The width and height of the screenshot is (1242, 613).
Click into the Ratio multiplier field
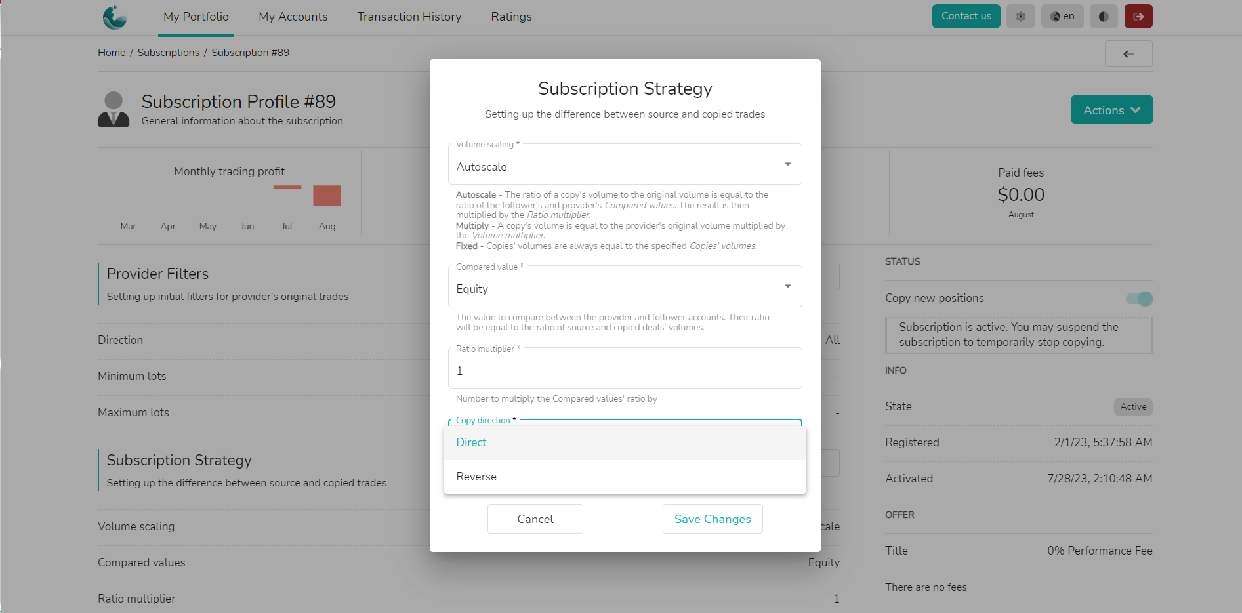pos(625,371)
